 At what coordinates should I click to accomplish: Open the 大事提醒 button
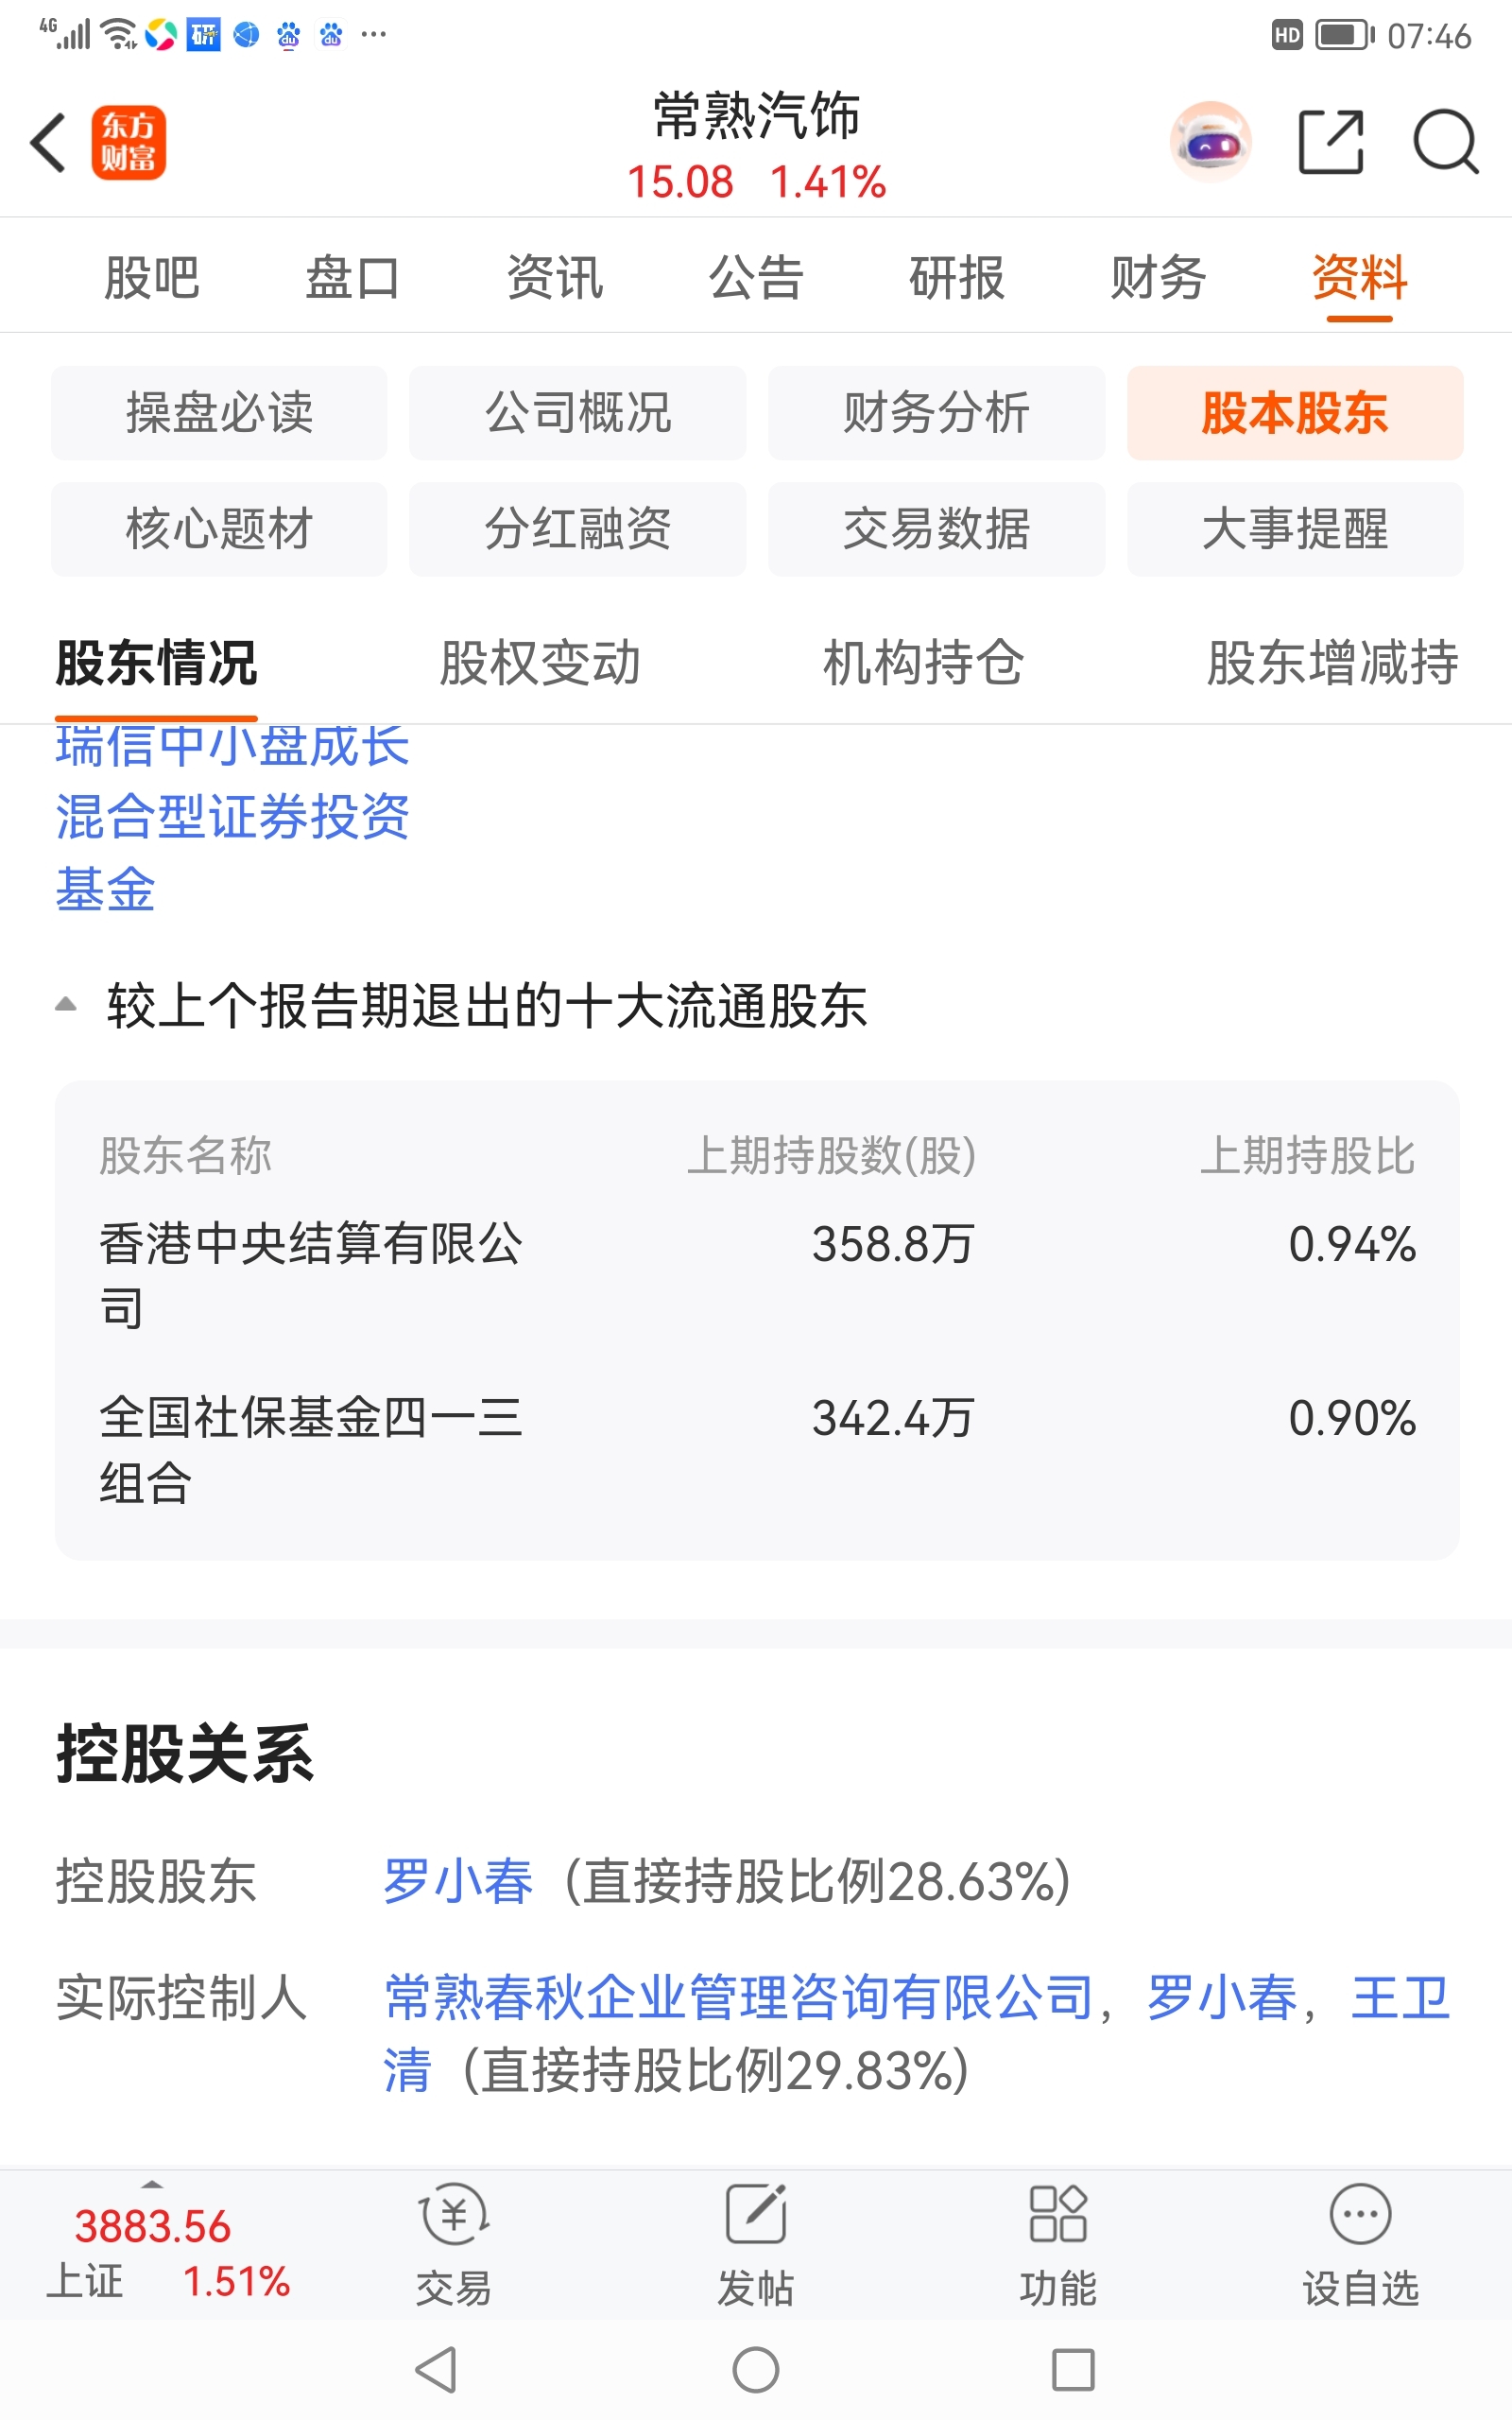tap(1295, 529)
